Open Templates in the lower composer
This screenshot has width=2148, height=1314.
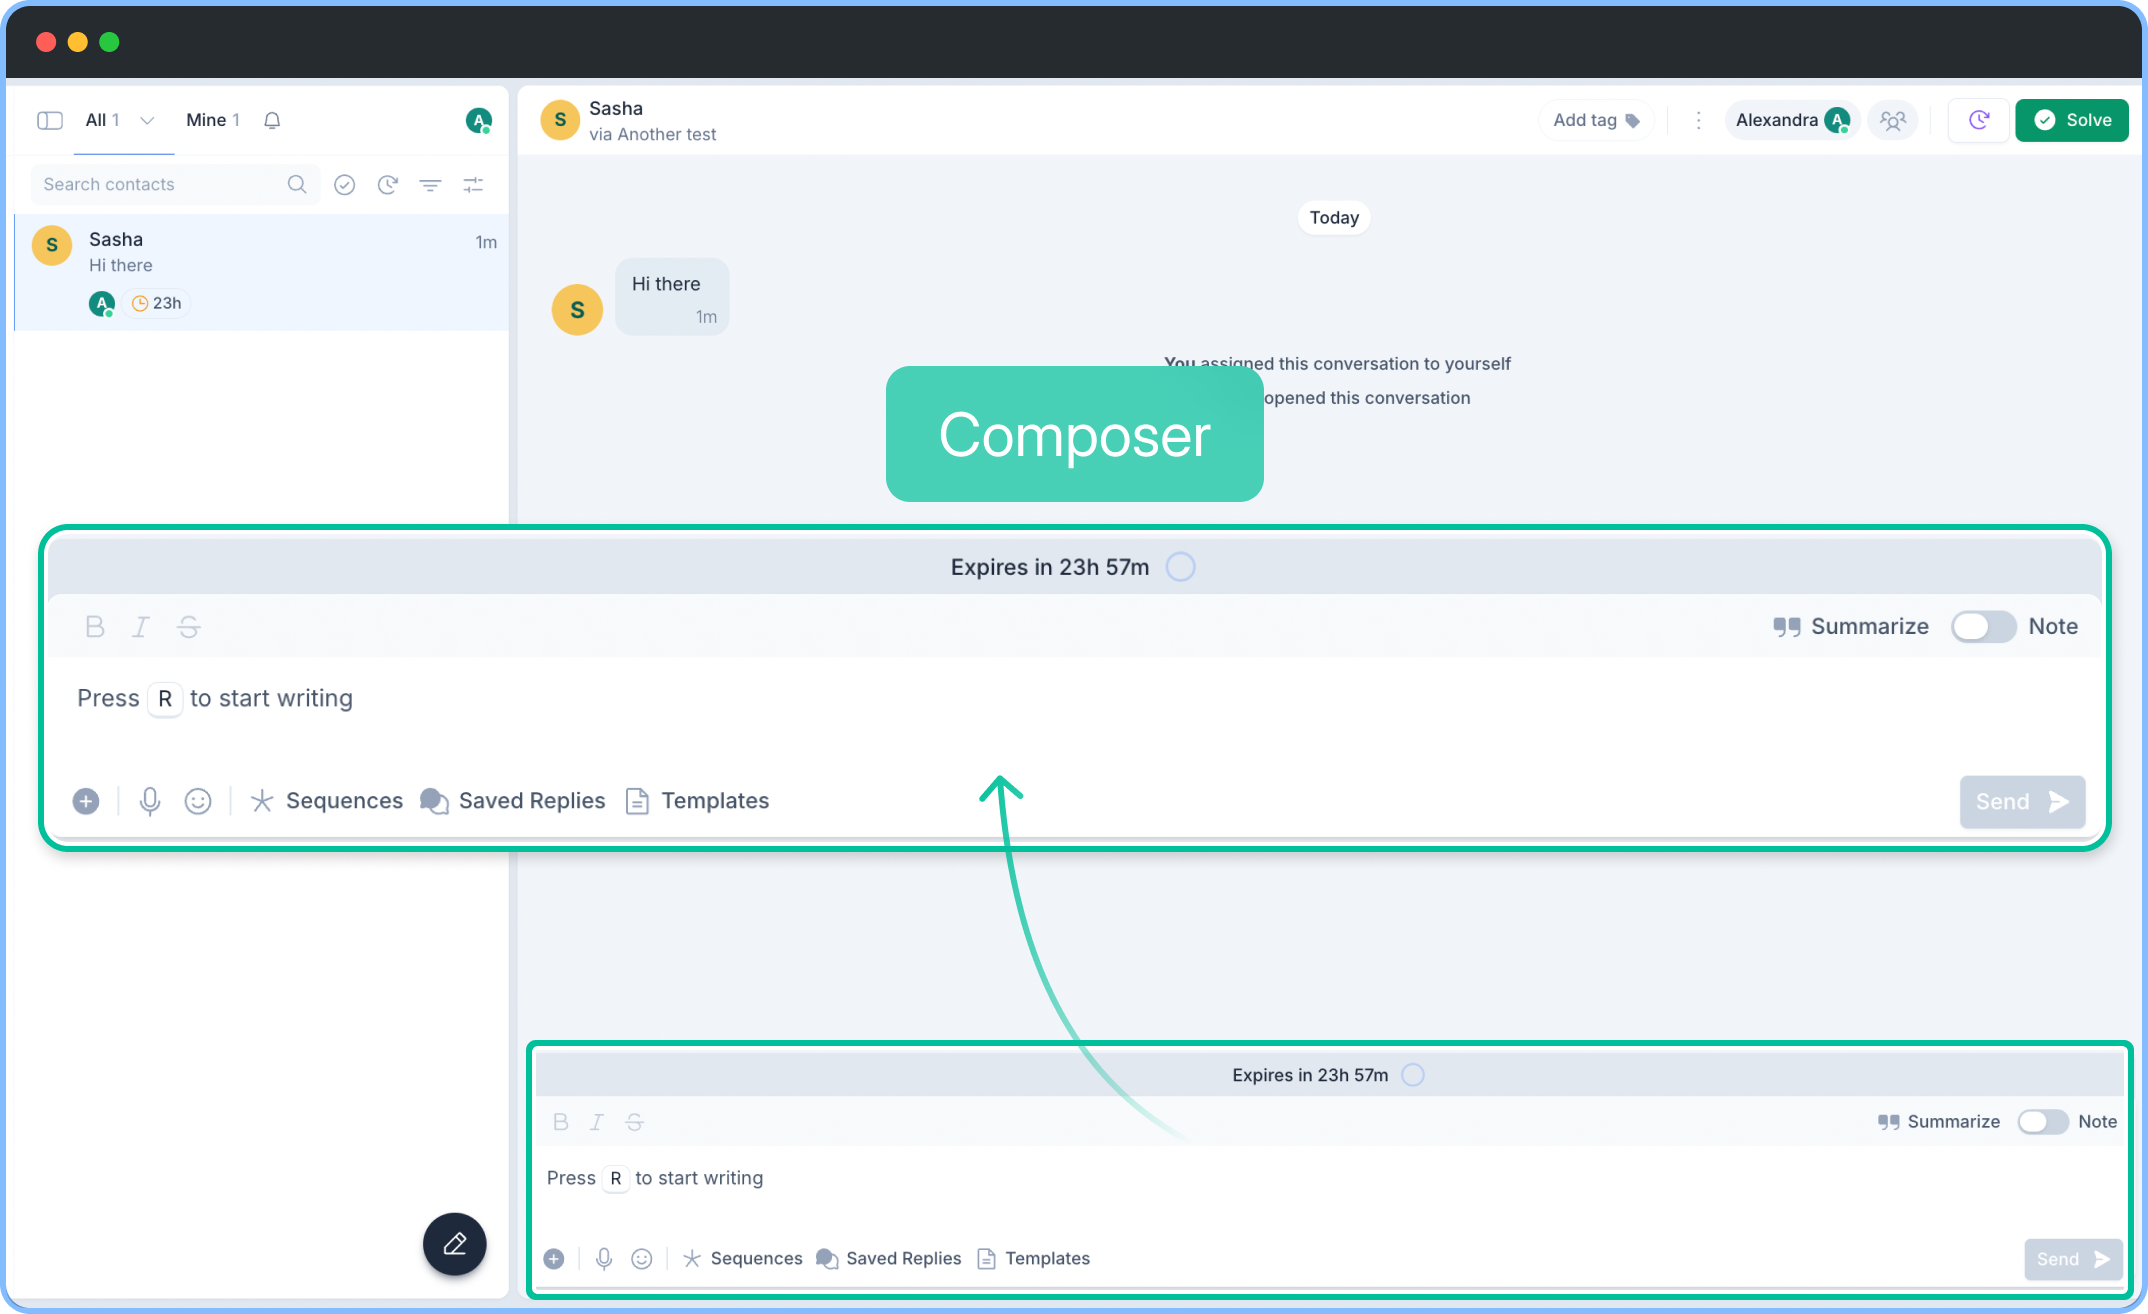point(1034,1259)
